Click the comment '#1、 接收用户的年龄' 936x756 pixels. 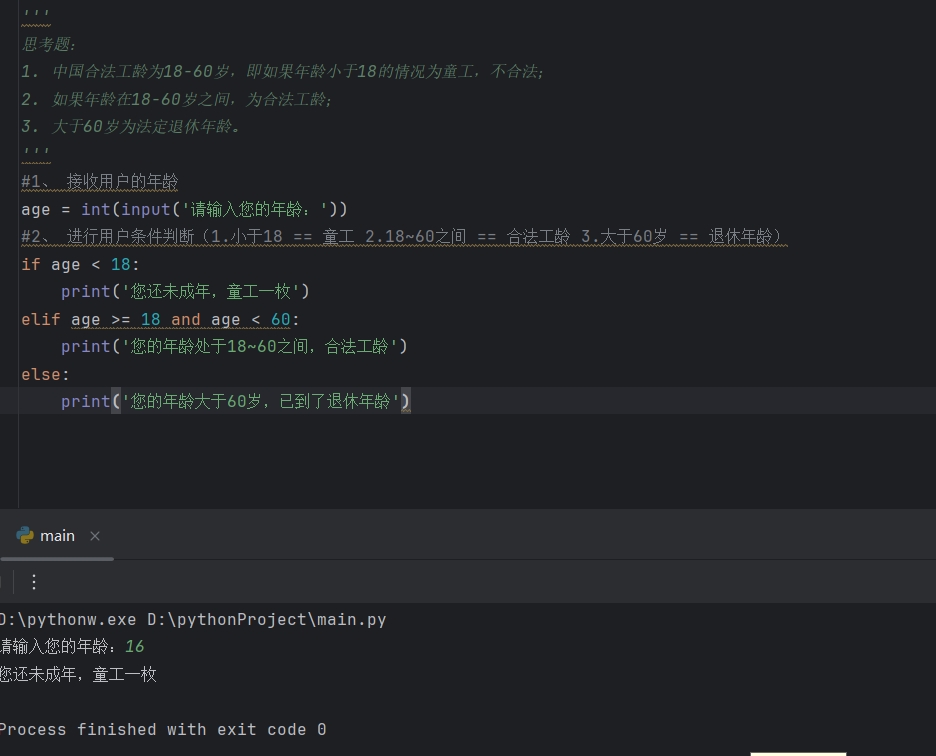coord(100,182)
